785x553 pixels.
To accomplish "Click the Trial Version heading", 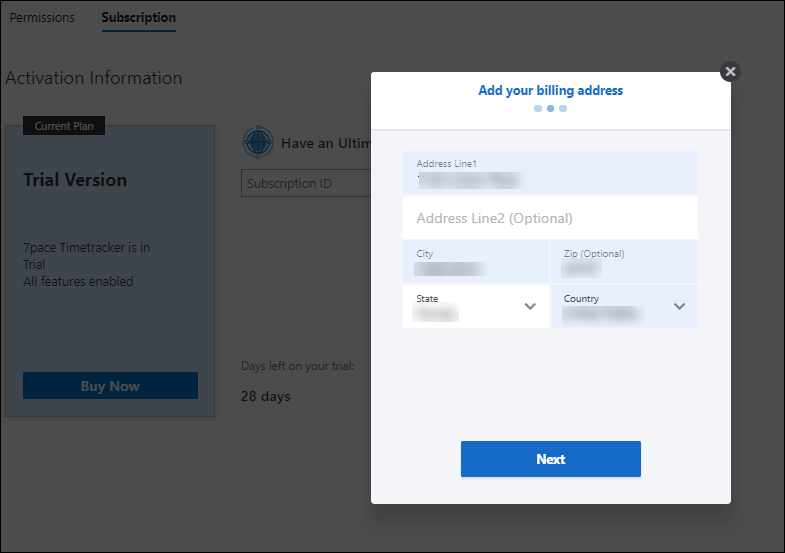I will (75, 180).
